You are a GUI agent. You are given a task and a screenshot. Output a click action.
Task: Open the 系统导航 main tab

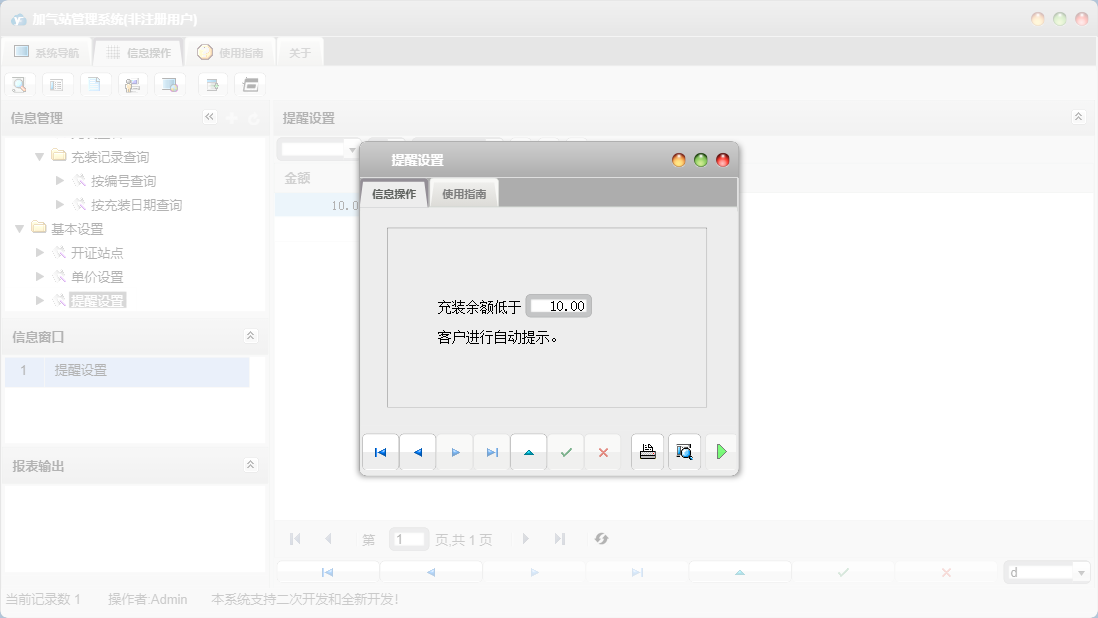(x=47, y=52)
